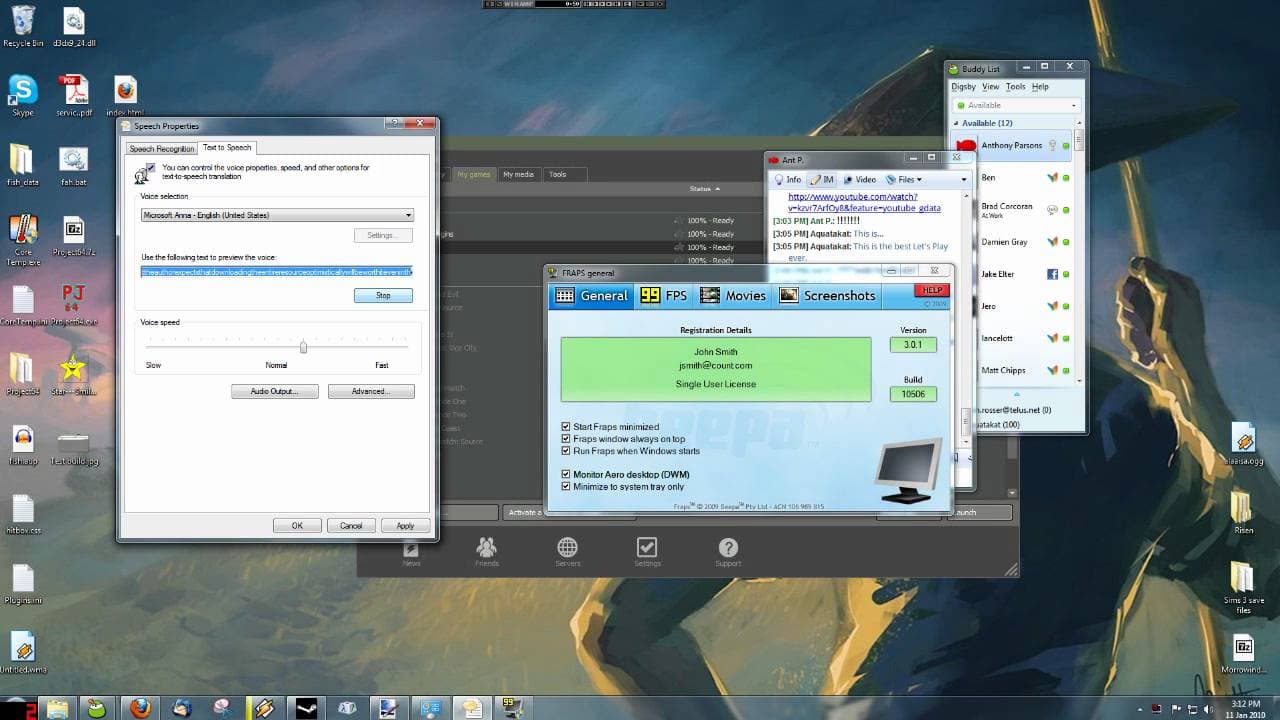Viewport: 1280px width, 720px height.
Task: Toggle Run Fraps when Windows starts
Action: coord(566,451)
